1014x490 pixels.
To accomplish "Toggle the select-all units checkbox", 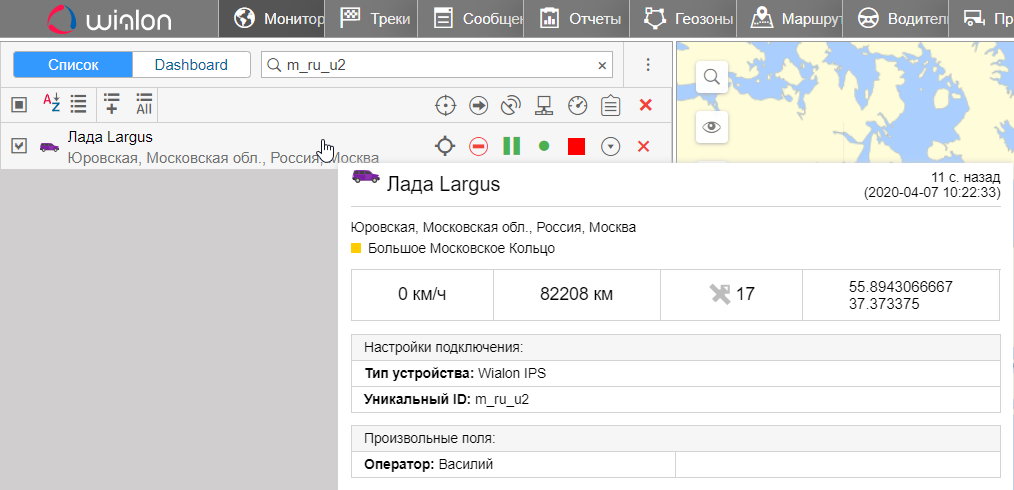I will point(19,104).
